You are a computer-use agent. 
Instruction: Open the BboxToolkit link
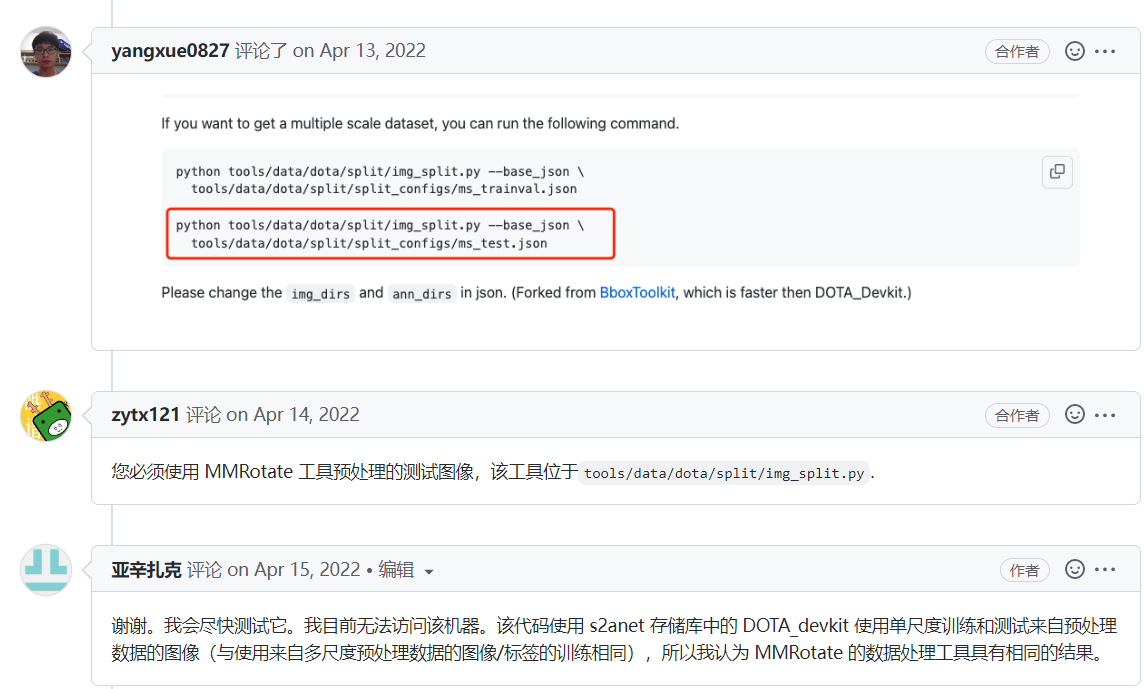pos(637,293)
